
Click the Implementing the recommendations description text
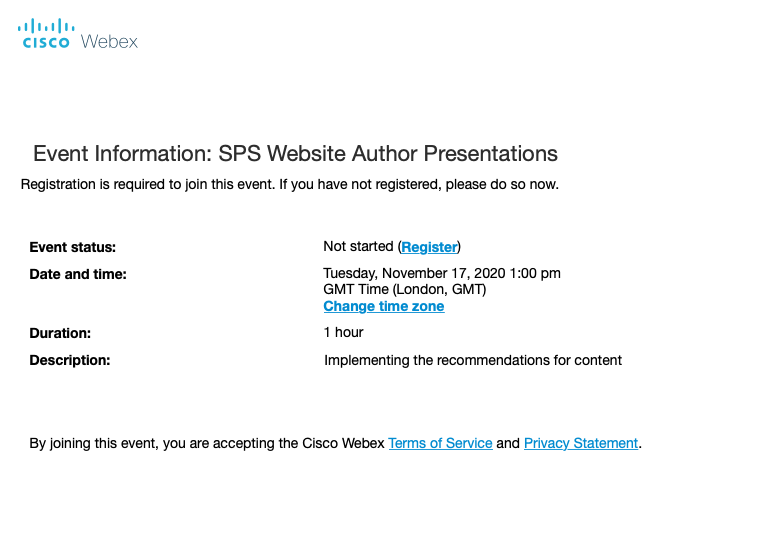pos(473,360)
